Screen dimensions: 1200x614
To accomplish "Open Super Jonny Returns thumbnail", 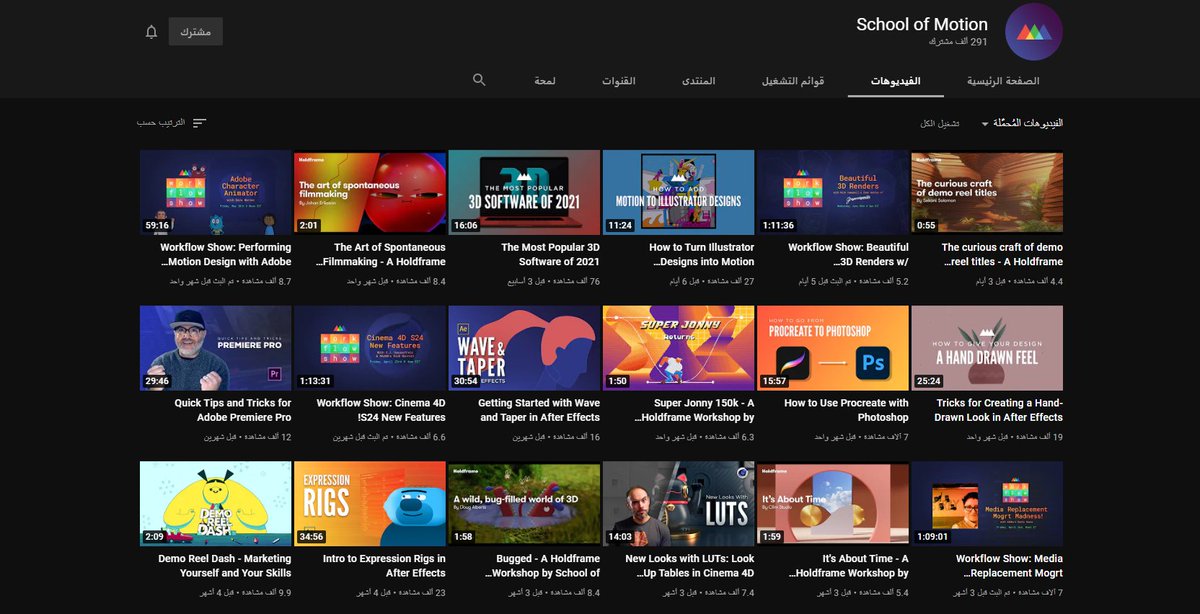I will tap(678, 348).
